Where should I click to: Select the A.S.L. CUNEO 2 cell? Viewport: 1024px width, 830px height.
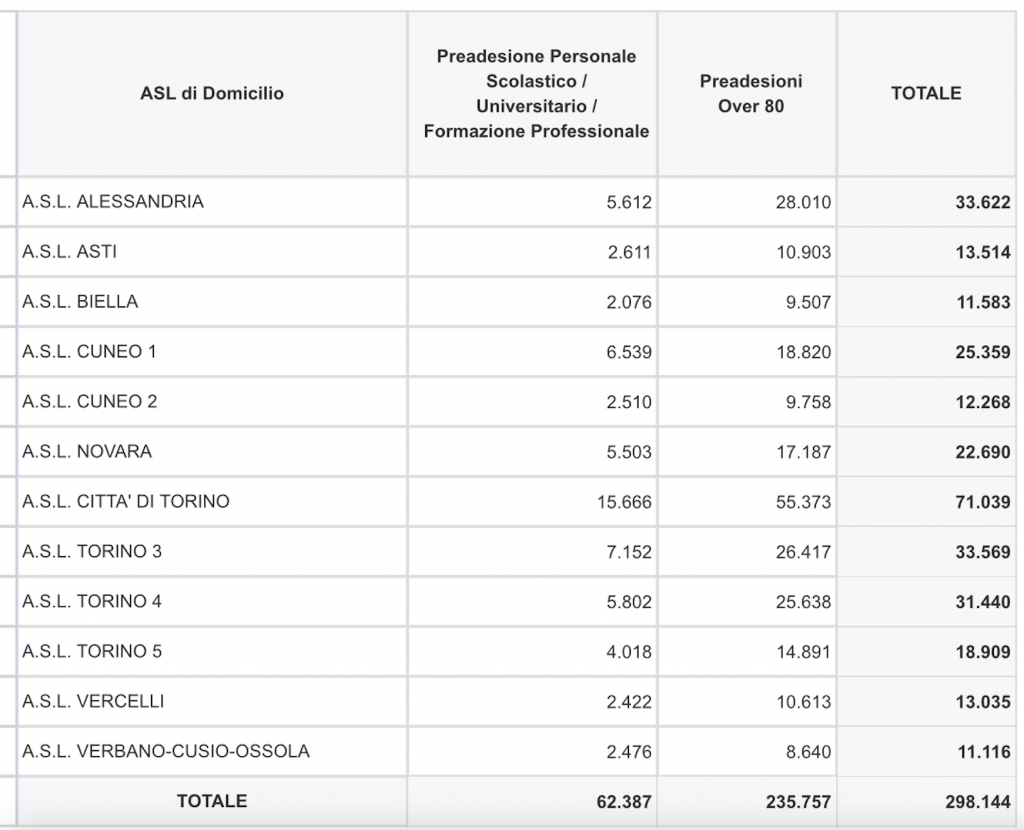pos(212,402)
